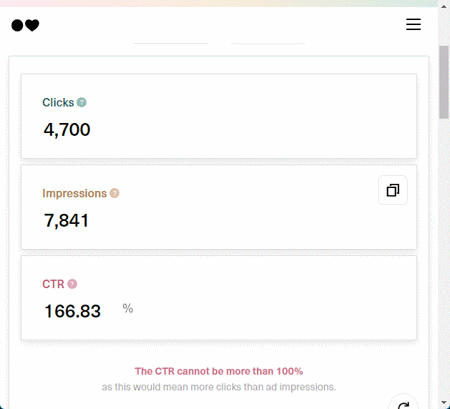The width and height of the screenshot is (450, 409).
Task: Click the CTR cannot exceed 100% warning
Action: pos(219,371)
